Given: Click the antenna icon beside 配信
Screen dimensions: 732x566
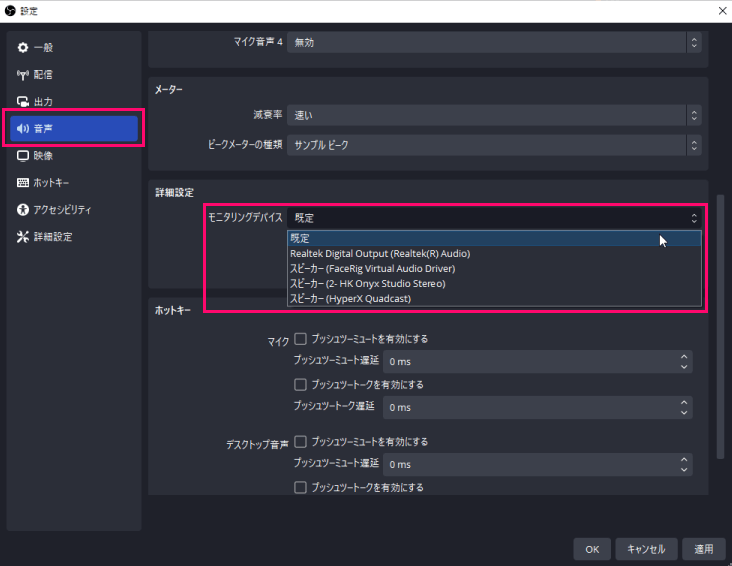Looking at the screenshot, I should [23, 75].
